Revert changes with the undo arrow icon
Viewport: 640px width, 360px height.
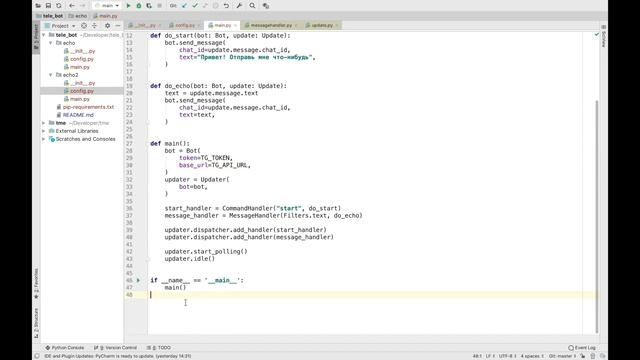click(x=226, y=6)
